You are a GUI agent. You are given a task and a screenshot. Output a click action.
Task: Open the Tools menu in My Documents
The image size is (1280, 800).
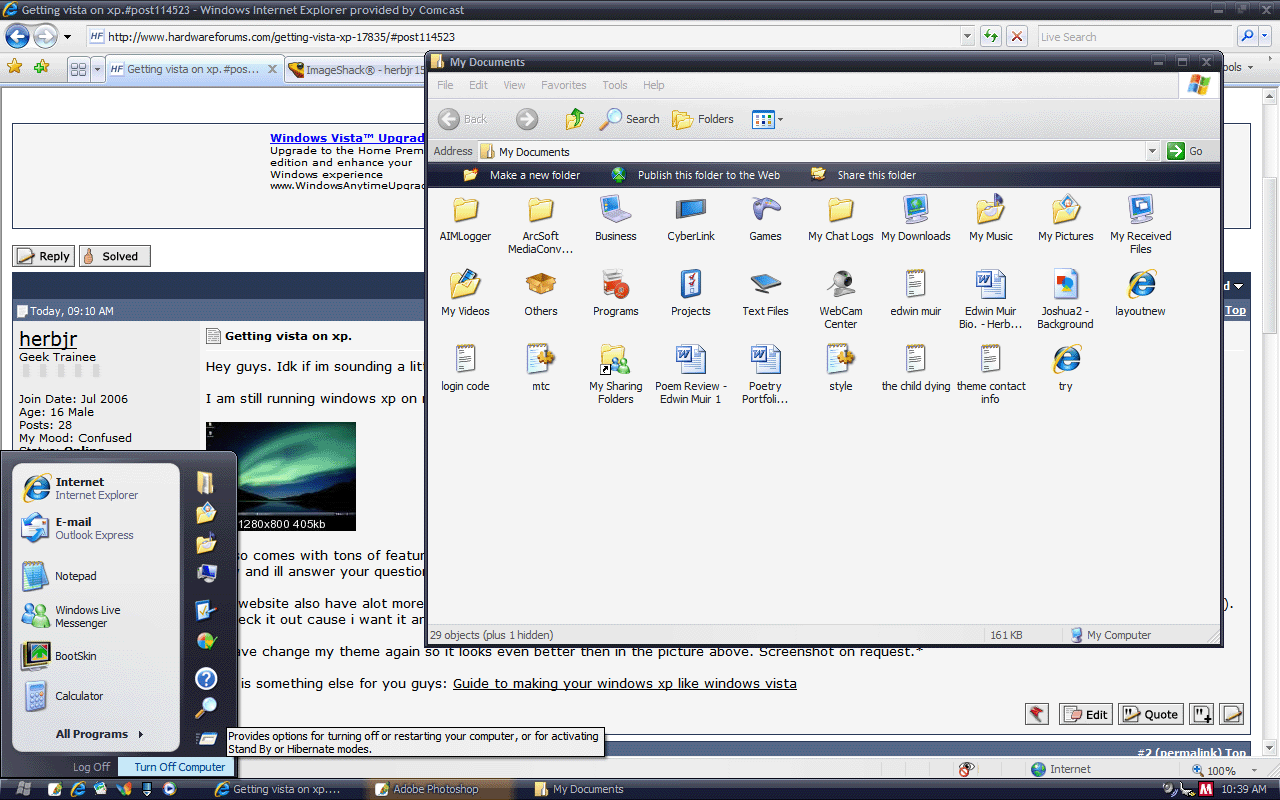[615, 85]
